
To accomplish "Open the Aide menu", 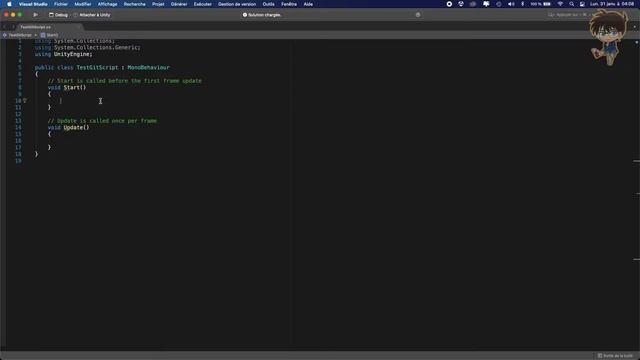I will pyautogui.click(x=308, y=4).
